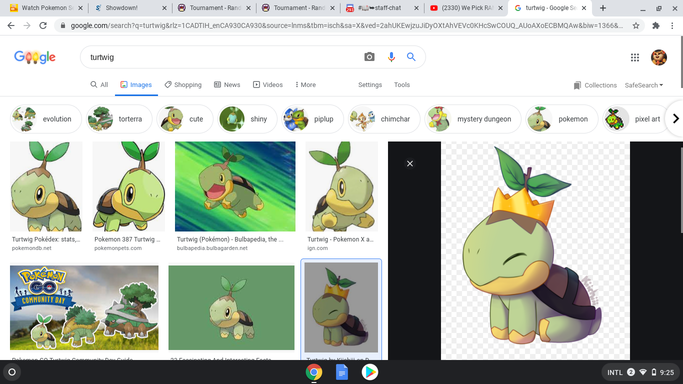
Task: Filter by the mystery dungeon chip
Action: coord(473,119)
